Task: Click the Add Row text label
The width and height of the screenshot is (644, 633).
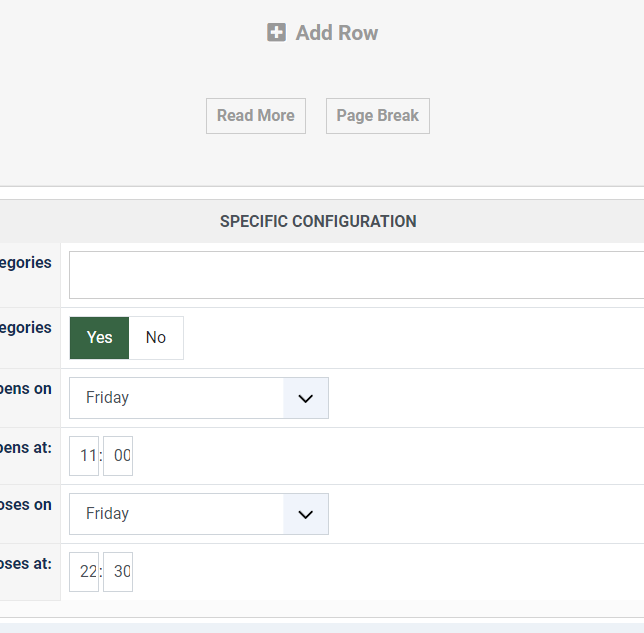Action: tap(337, 33)
